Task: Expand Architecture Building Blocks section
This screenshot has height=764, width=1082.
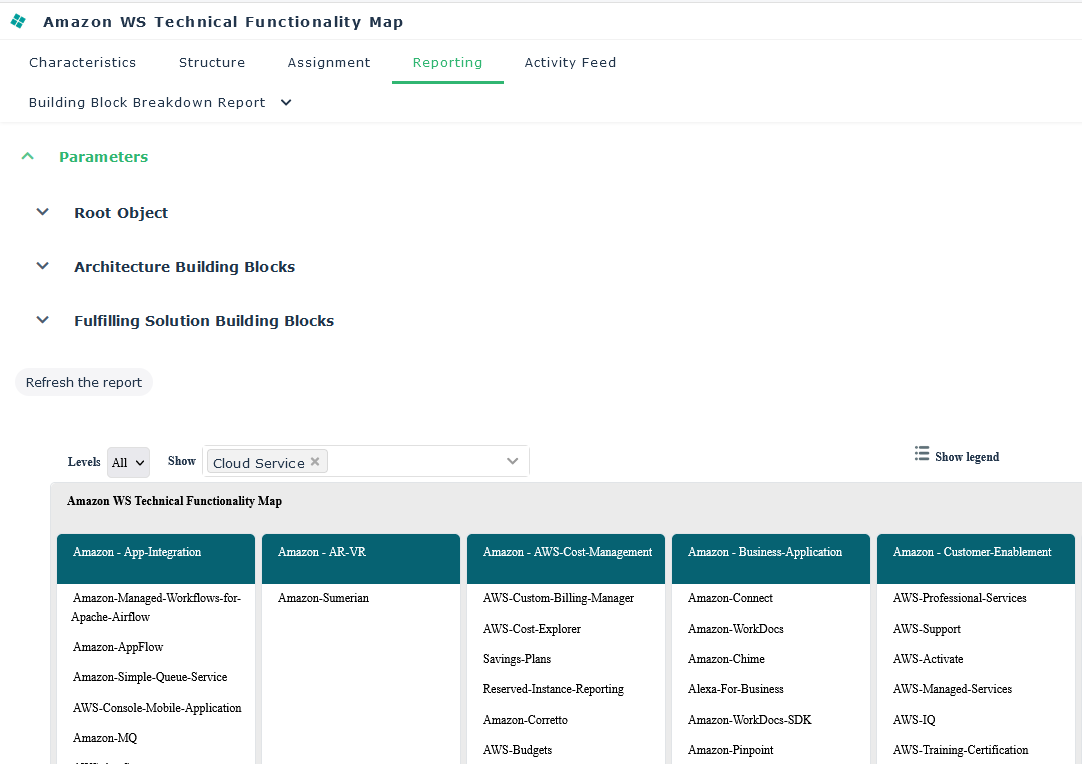Action: click(42, 266)
